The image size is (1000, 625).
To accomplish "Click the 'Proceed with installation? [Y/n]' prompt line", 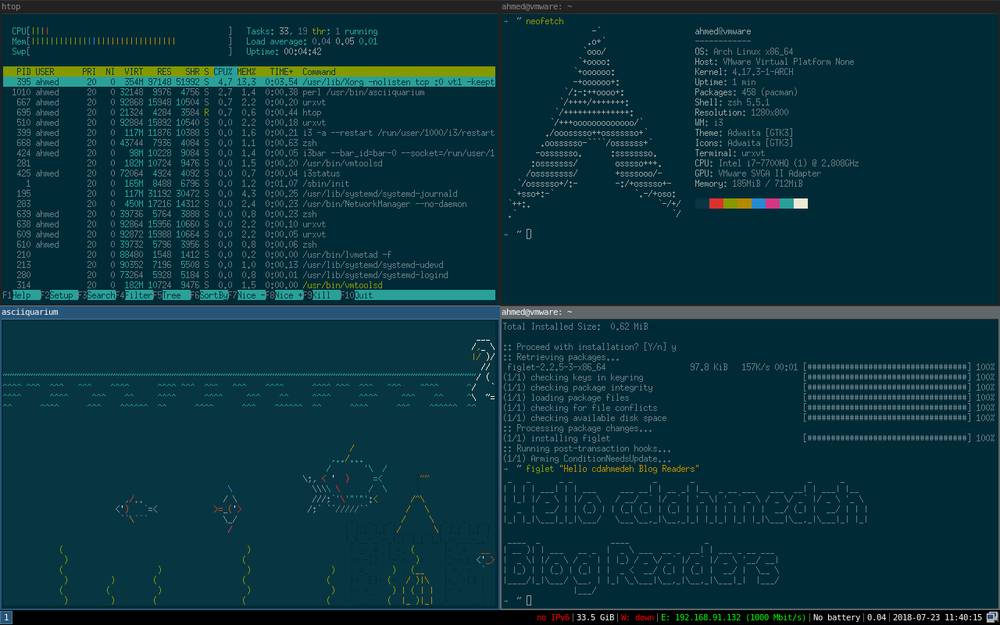I will coord(590,347).
